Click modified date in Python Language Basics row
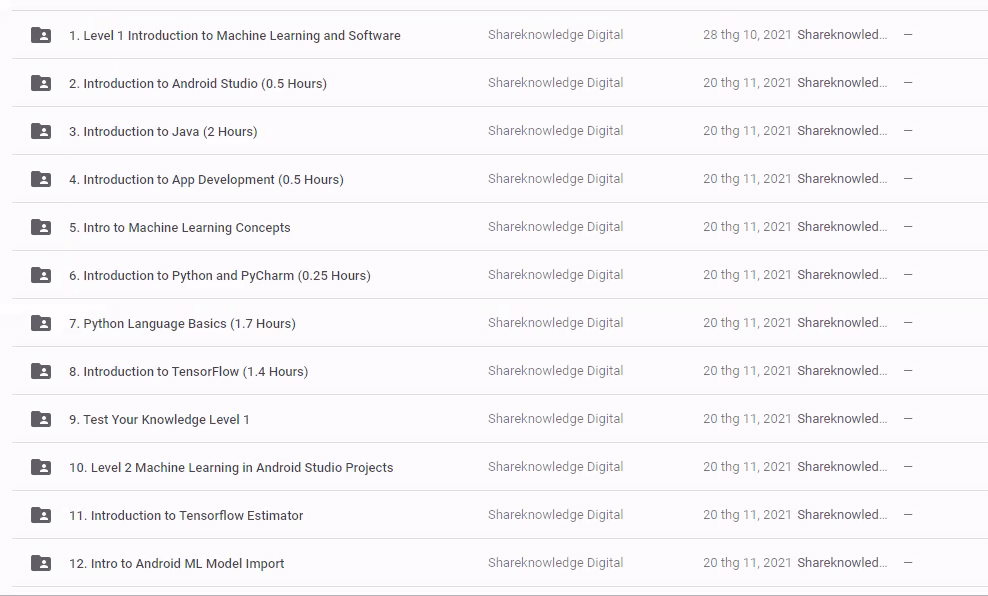 [746, 323]
